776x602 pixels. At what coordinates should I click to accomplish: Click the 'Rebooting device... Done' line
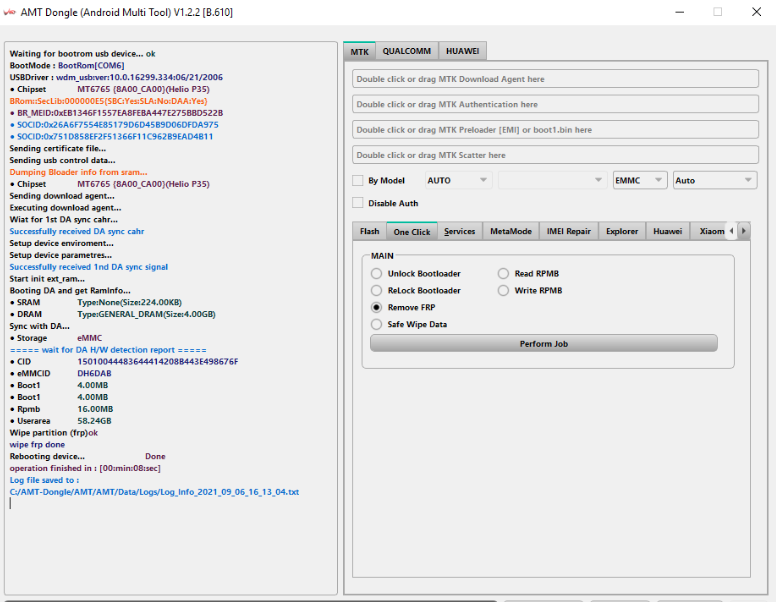click(x=88, y=456)
